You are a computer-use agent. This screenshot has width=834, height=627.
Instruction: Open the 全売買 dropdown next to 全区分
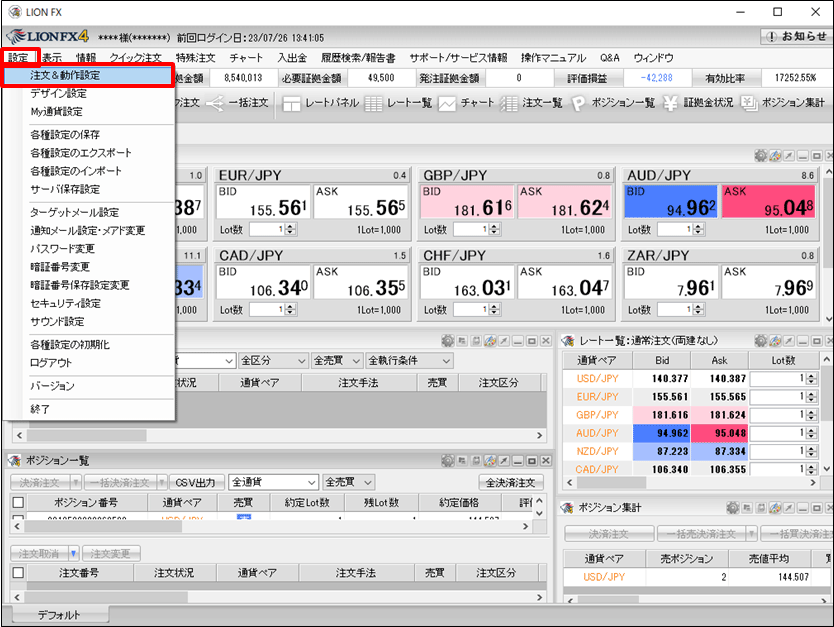[x=337, y=361]
